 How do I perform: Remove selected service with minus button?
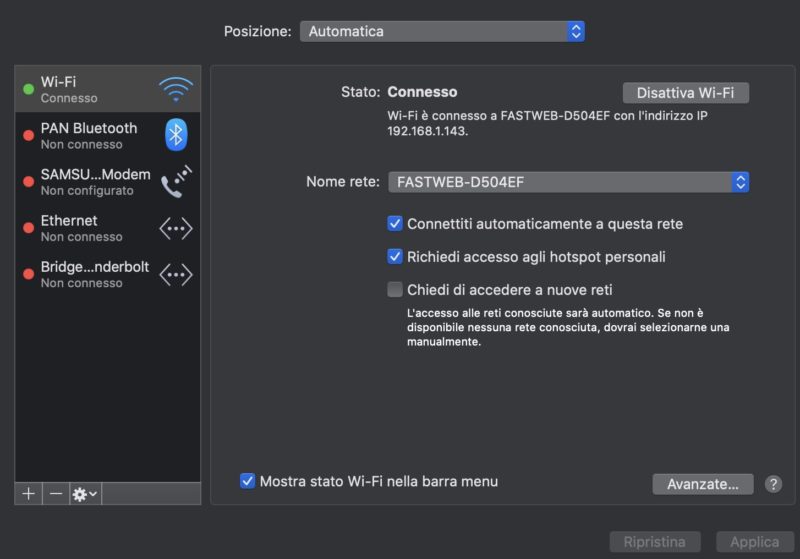point(56,494)
